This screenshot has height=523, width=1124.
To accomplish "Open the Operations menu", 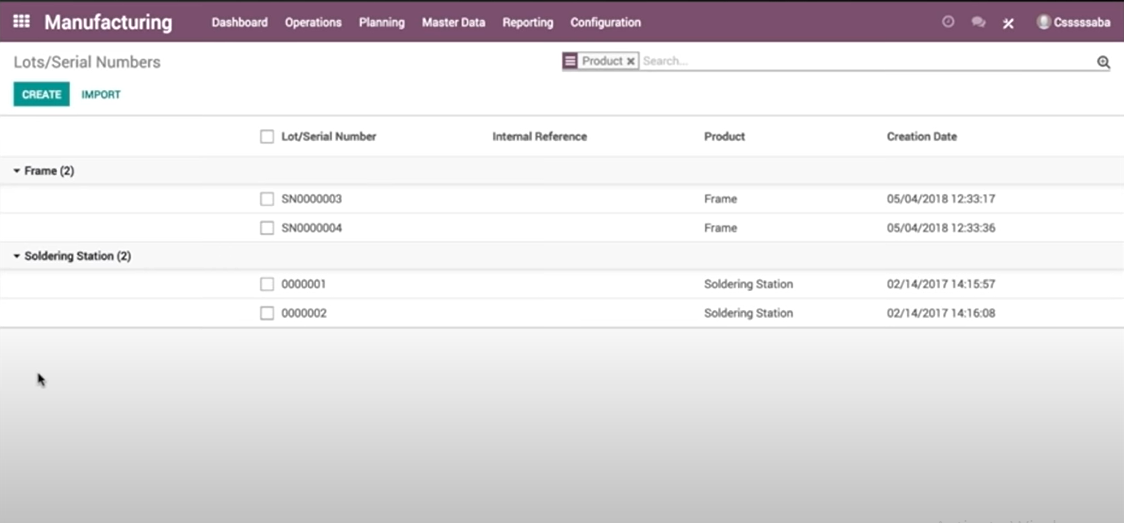I will [313, 22].
